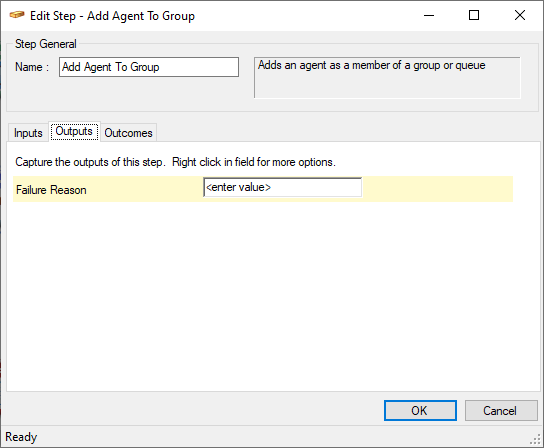Switch to the Inputs tab
This screenshot has height=448, width=544.
(28, 133)
